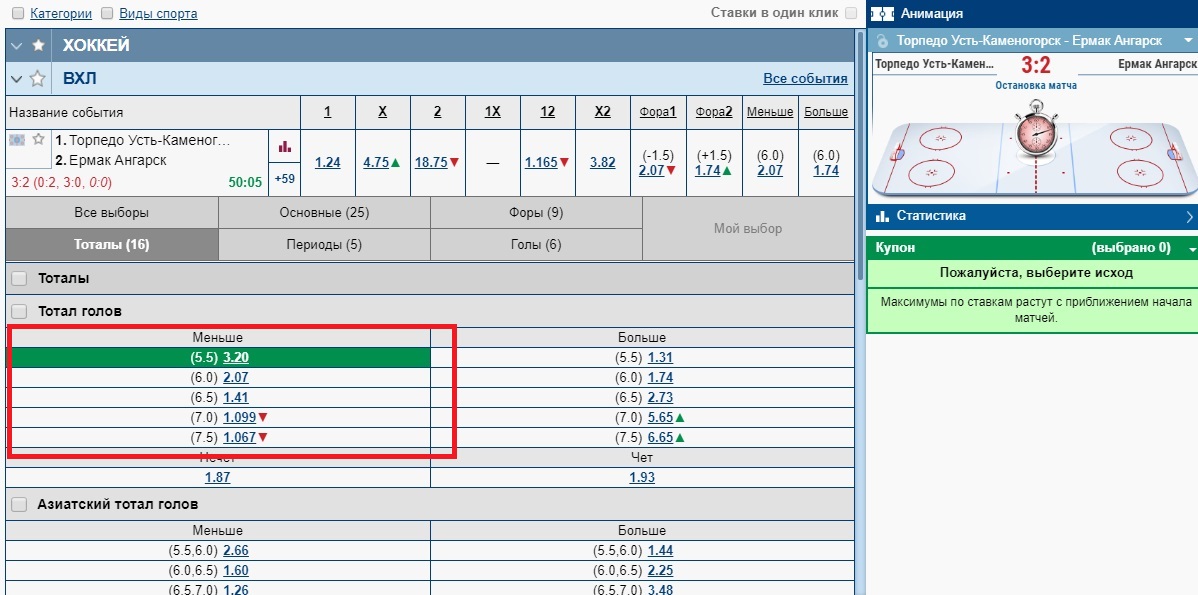
Task: Open the Купон dropdown arrow
Action: coord(1191,249)
